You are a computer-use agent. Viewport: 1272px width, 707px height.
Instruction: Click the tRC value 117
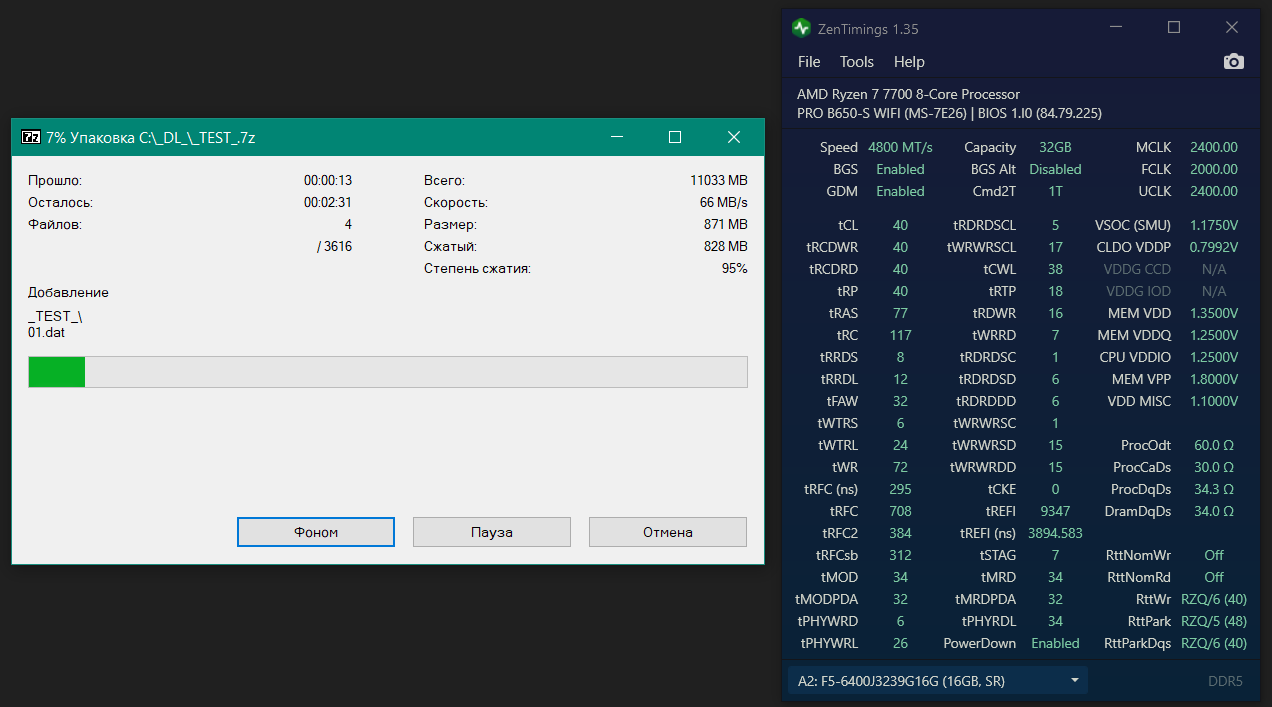click(900, 335)
